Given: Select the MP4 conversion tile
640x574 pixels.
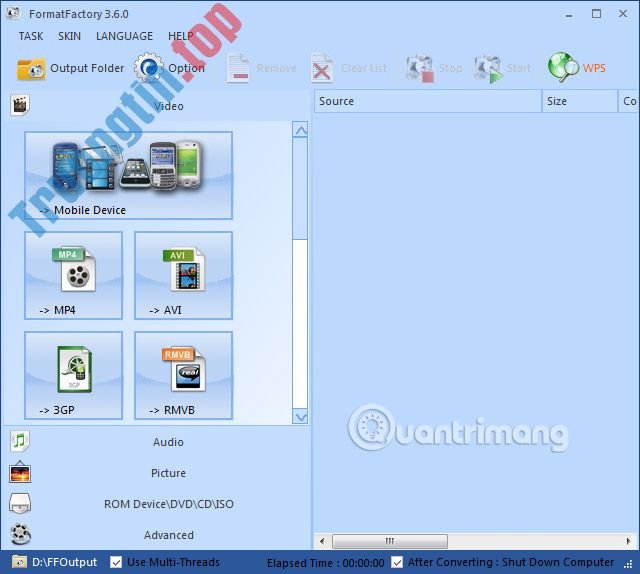Looking at the screenshot, I should 73,276.
